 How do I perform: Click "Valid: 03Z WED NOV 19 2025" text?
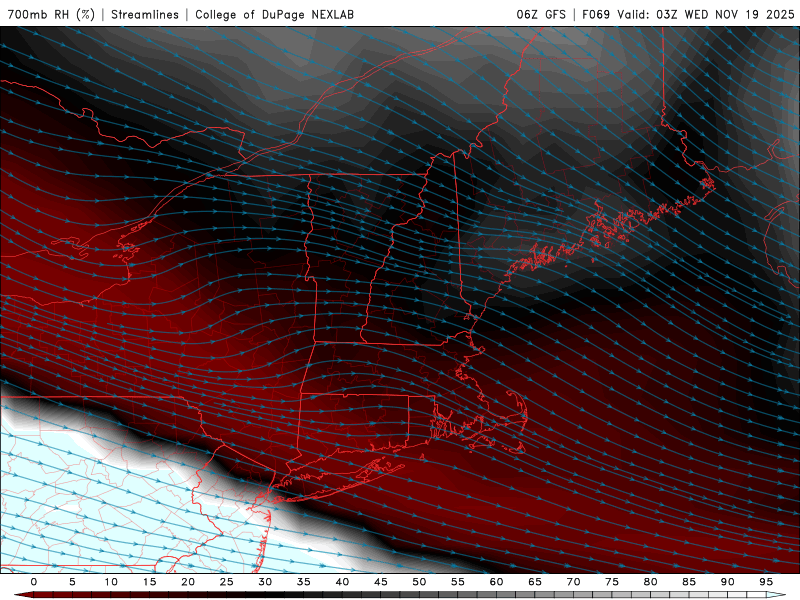pos(706,14)
